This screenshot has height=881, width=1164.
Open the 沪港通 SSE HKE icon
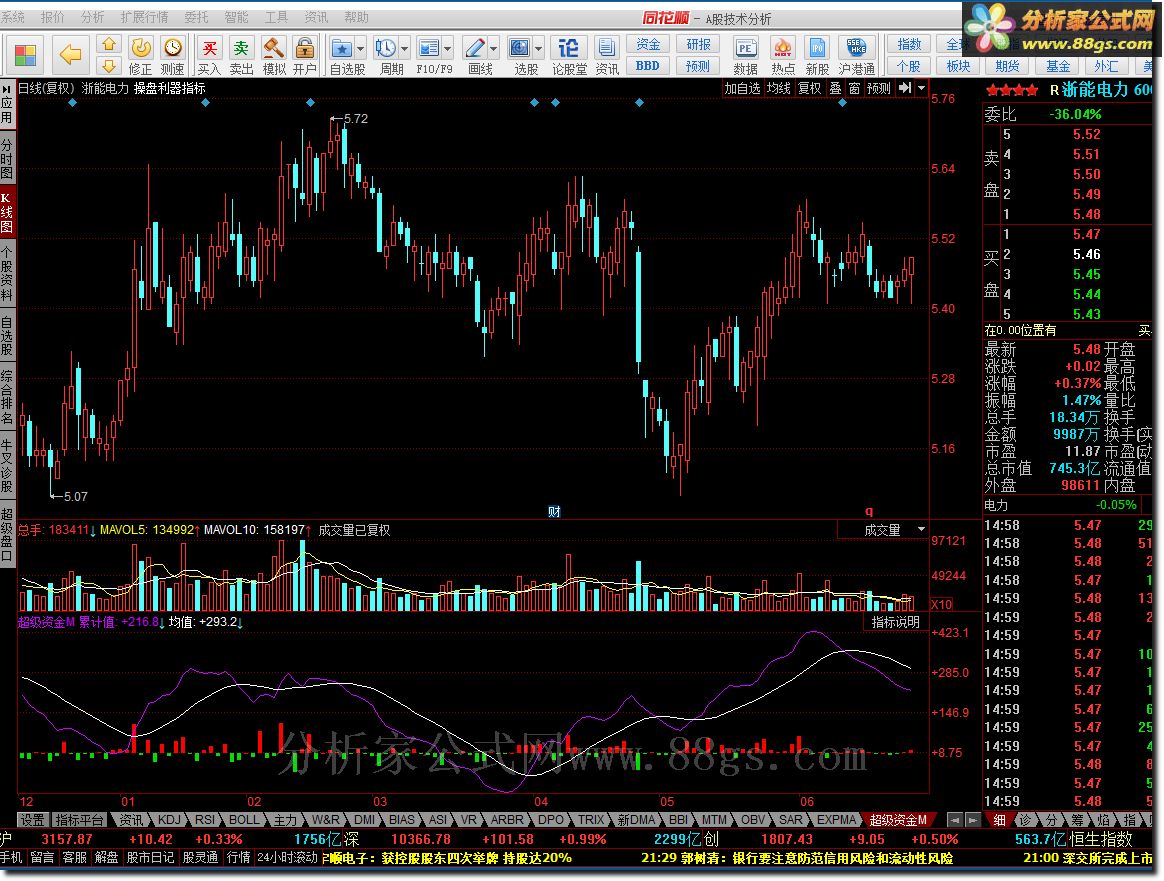click(856, 48)
